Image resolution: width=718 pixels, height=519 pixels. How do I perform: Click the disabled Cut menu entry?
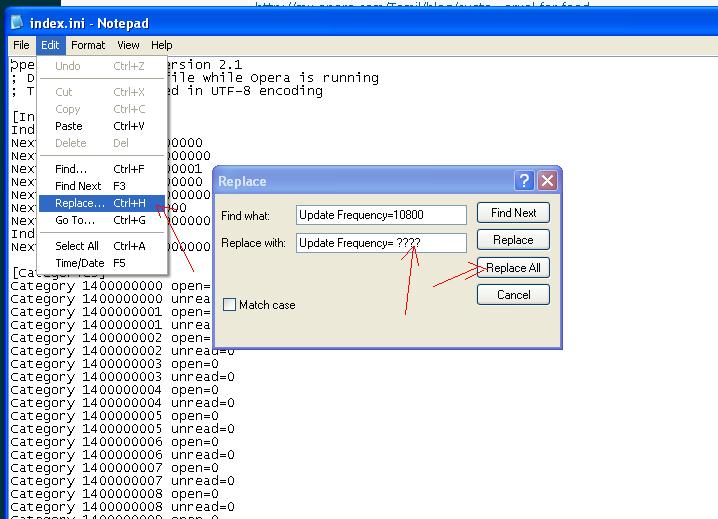tap(101, 92)
